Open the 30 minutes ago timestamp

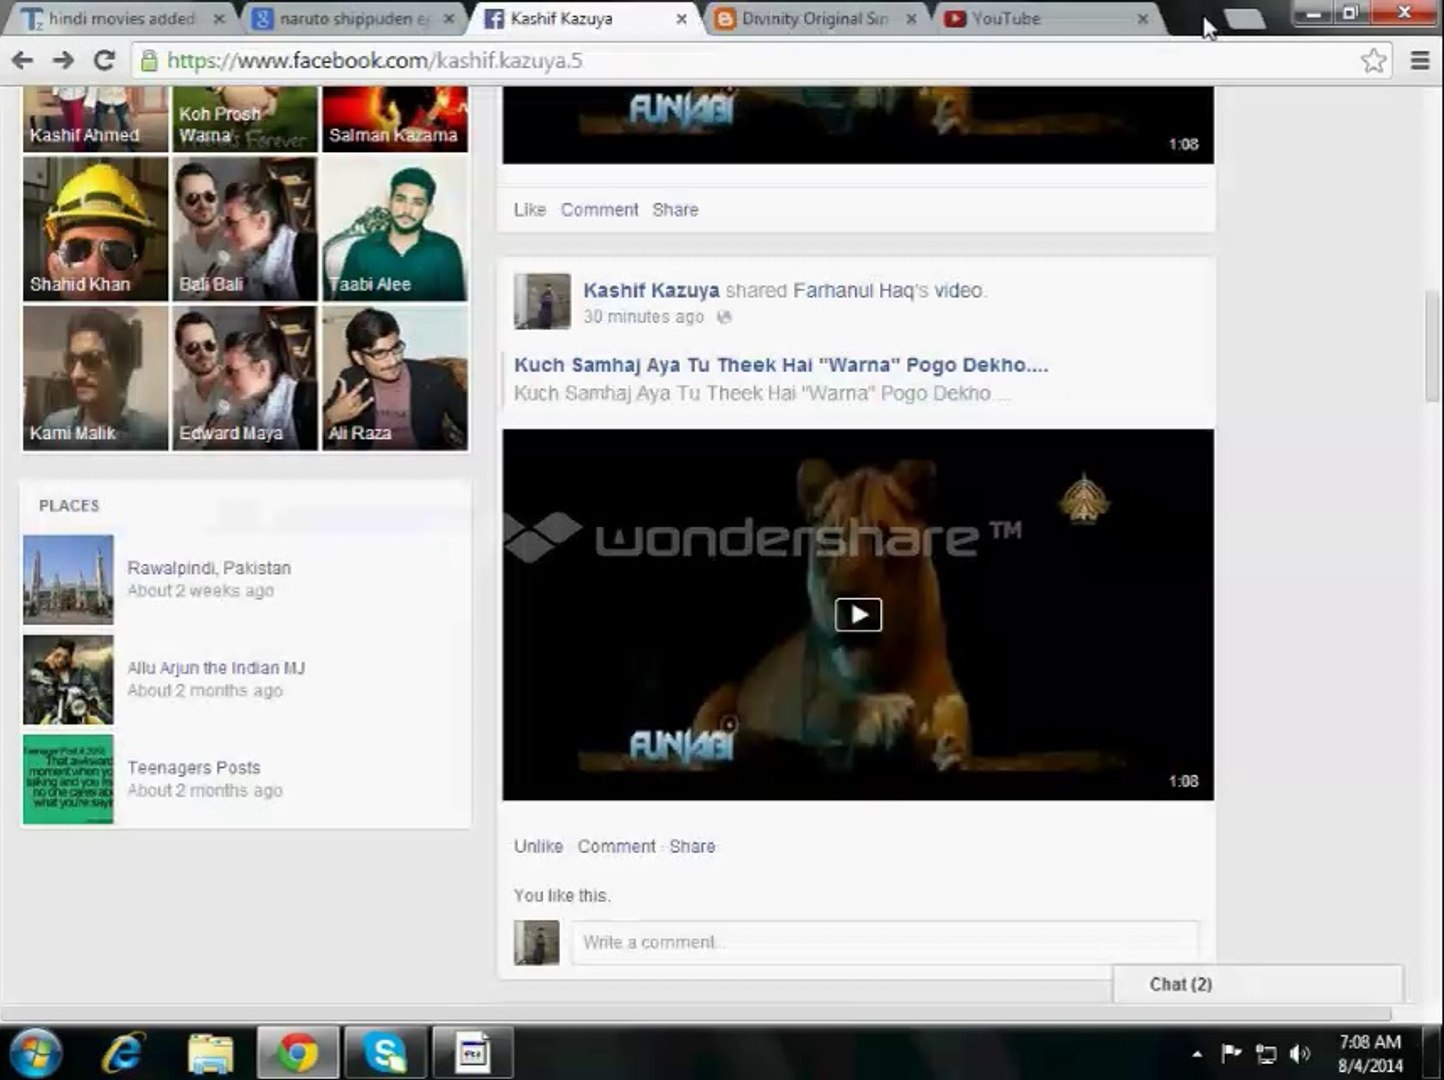coord(643,317)
